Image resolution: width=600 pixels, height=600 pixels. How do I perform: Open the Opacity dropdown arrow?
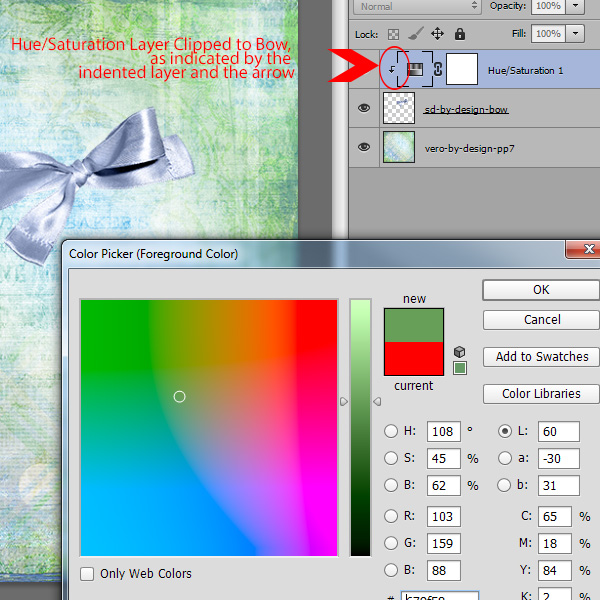tap(575, 7)
